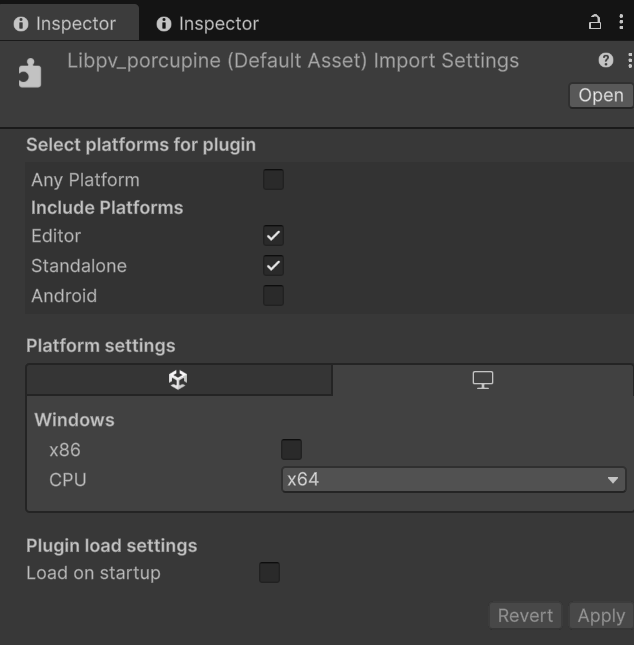Image resolution: width=634 pixels, height=645 pixels.
Task: Enable the Android platform checkbox
Action: [273, 296]
